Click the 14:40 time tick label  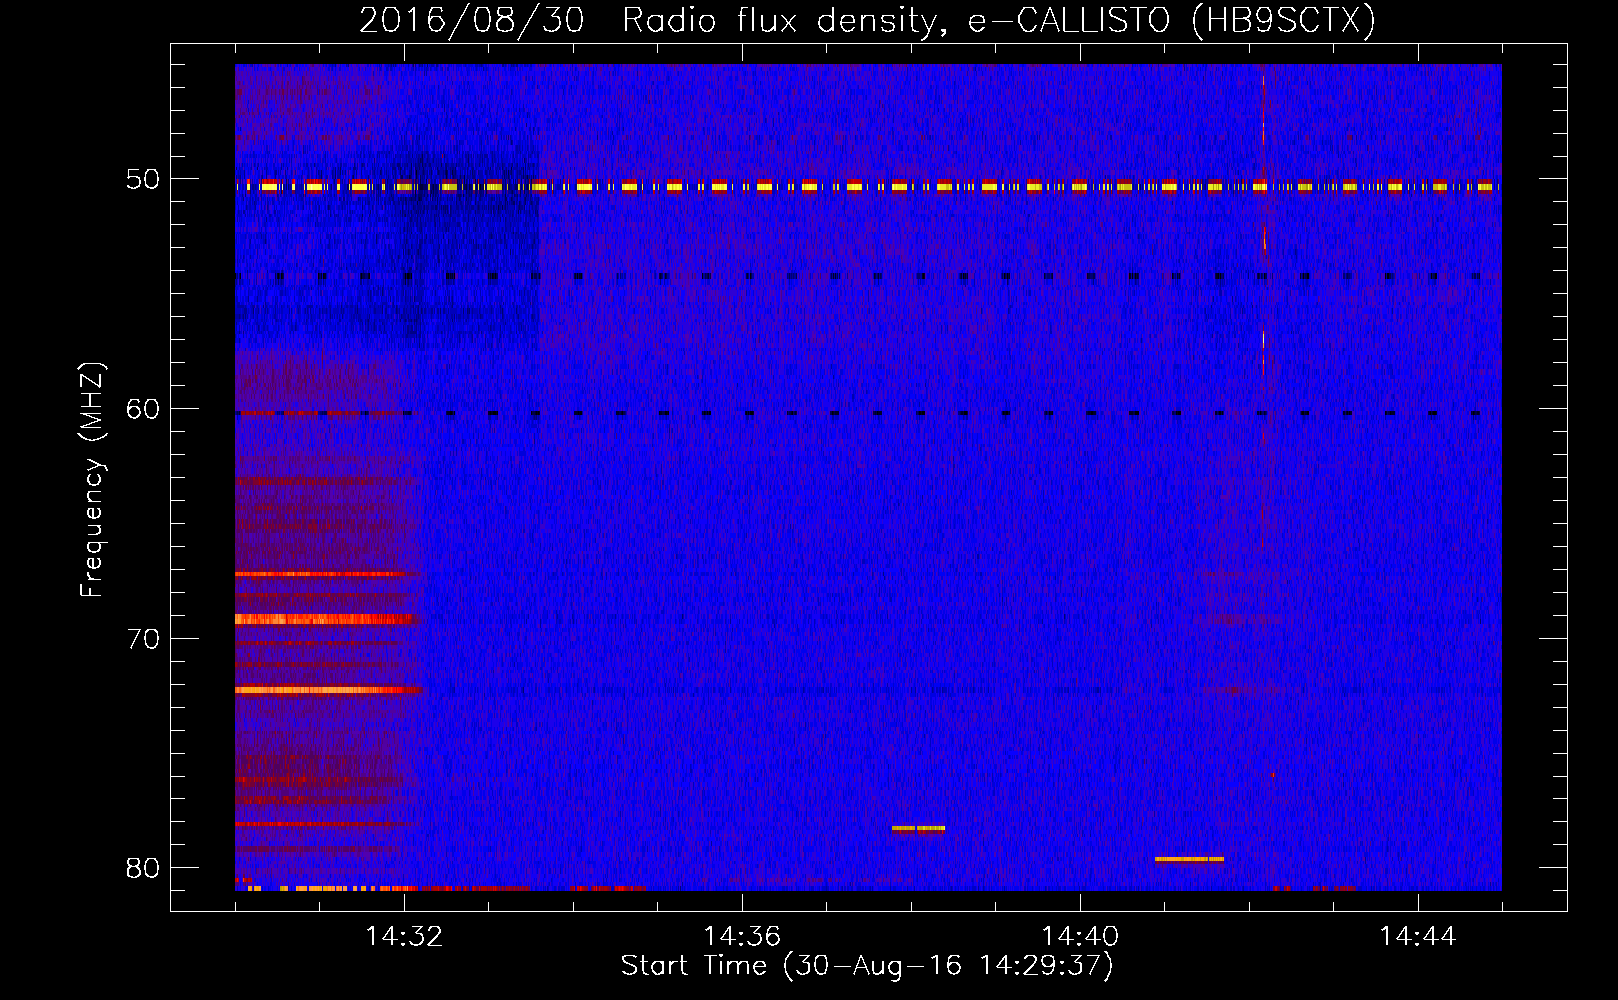[1080, 937]
